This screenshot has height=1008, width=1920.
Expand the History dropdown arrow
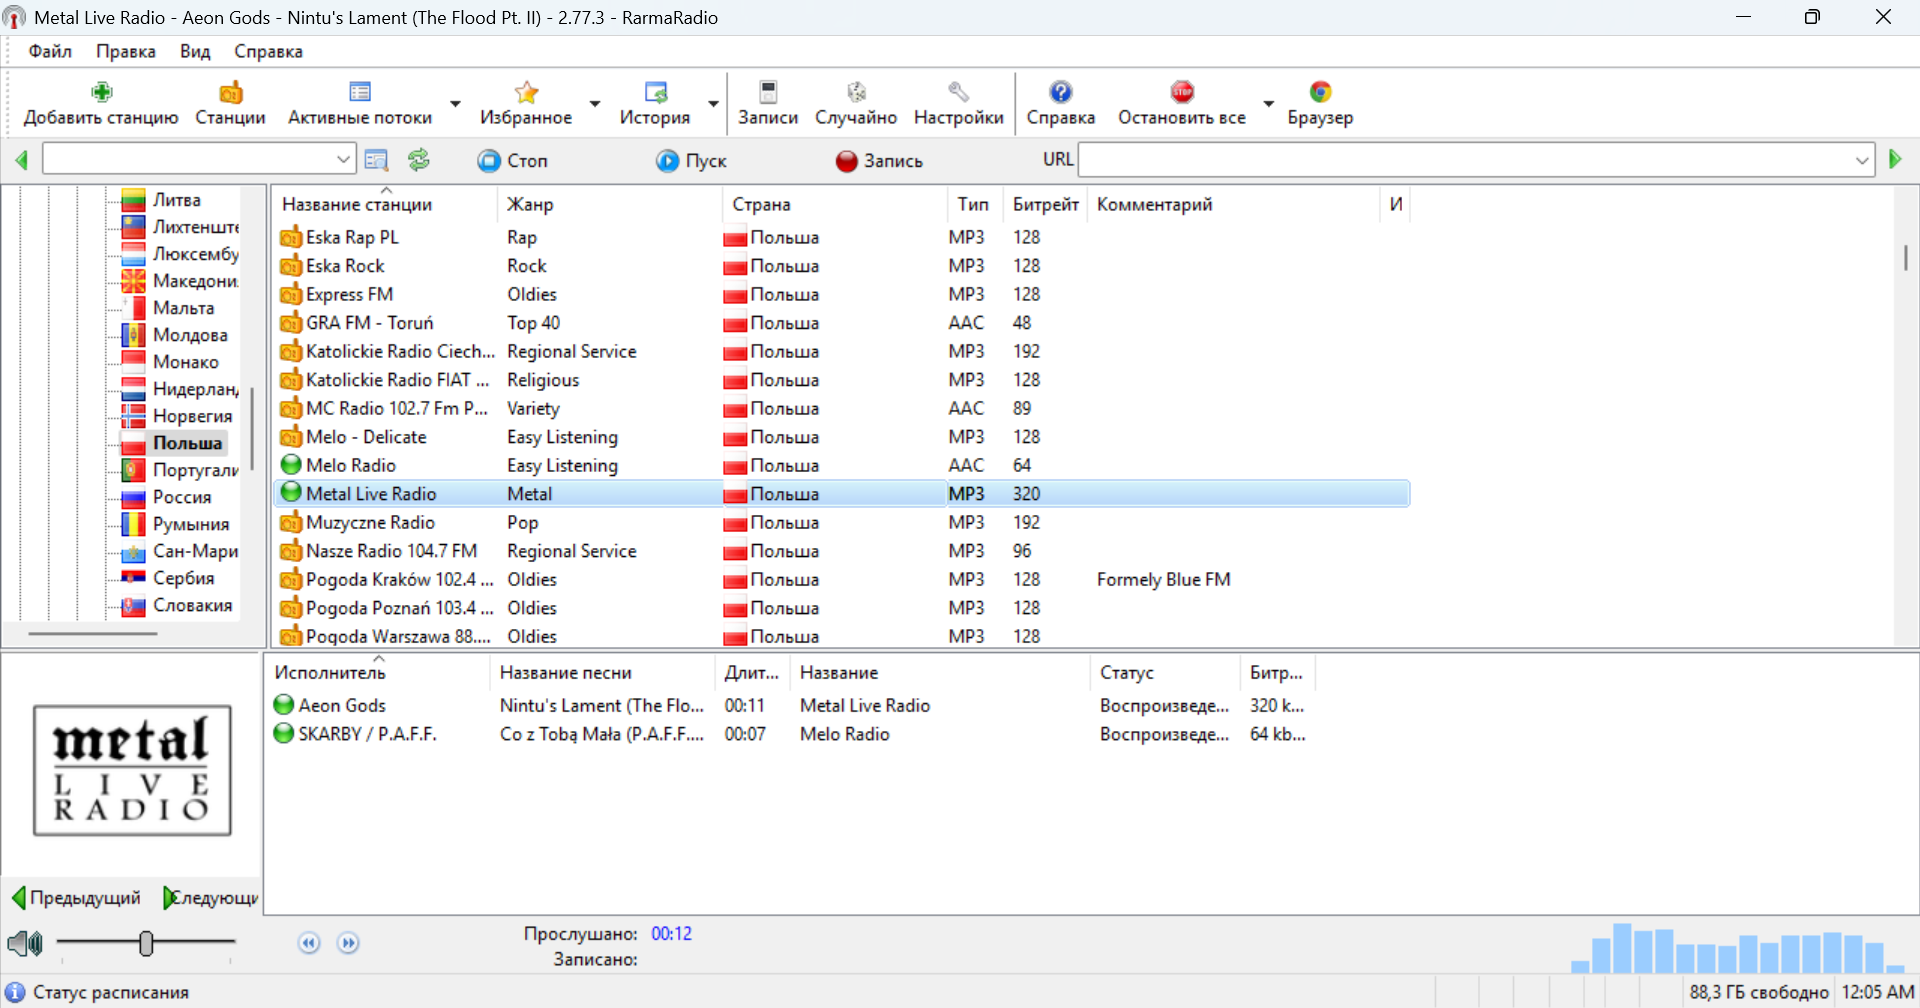713,104
